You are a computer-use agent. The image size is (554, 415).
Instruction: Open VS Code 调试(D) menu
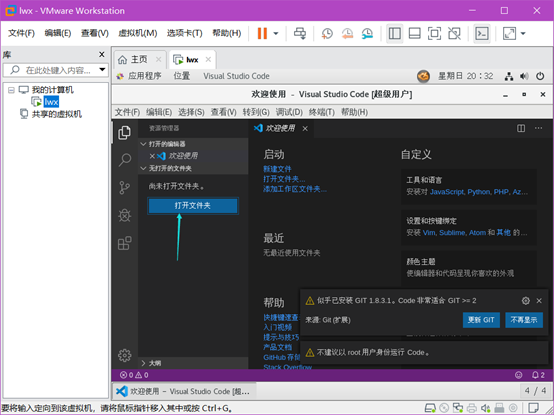click(x=289, y=112)
